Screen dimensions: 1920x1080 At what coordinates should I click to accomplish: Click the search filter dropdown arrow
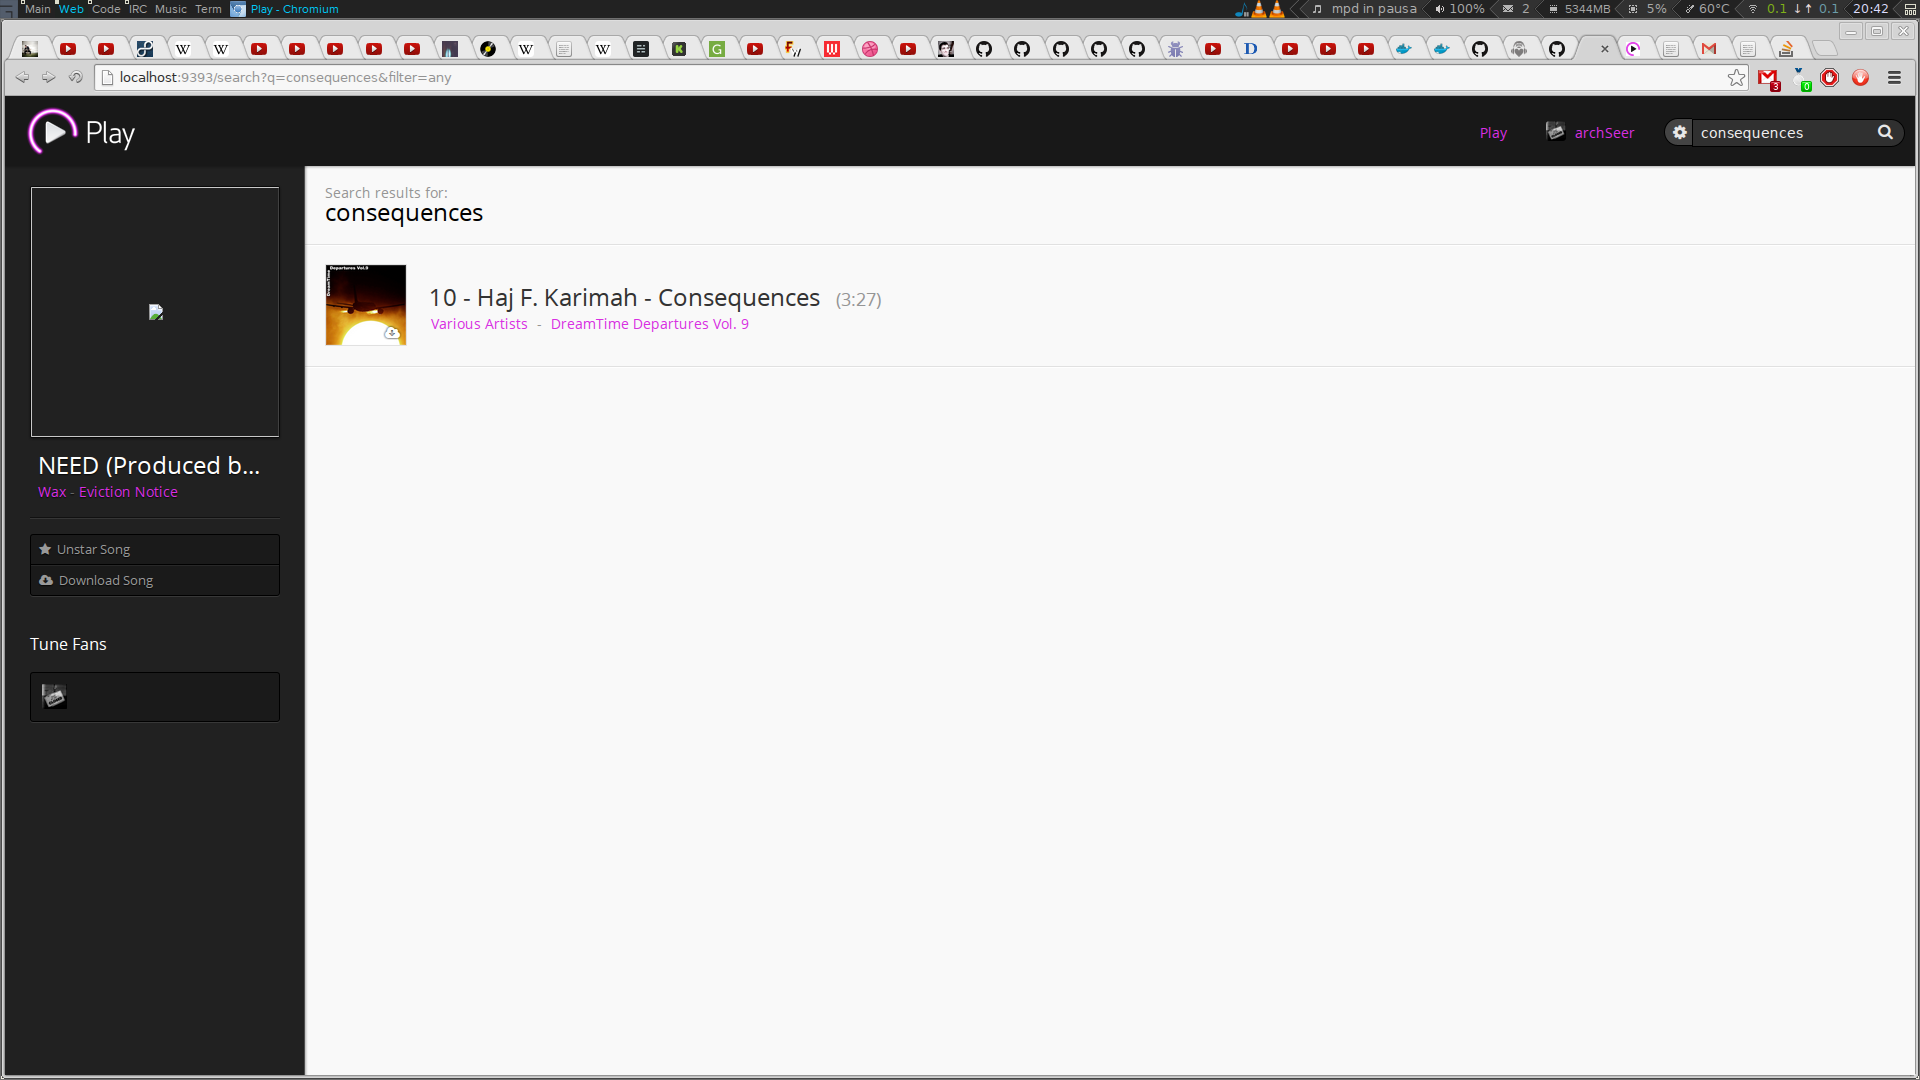1679,132
